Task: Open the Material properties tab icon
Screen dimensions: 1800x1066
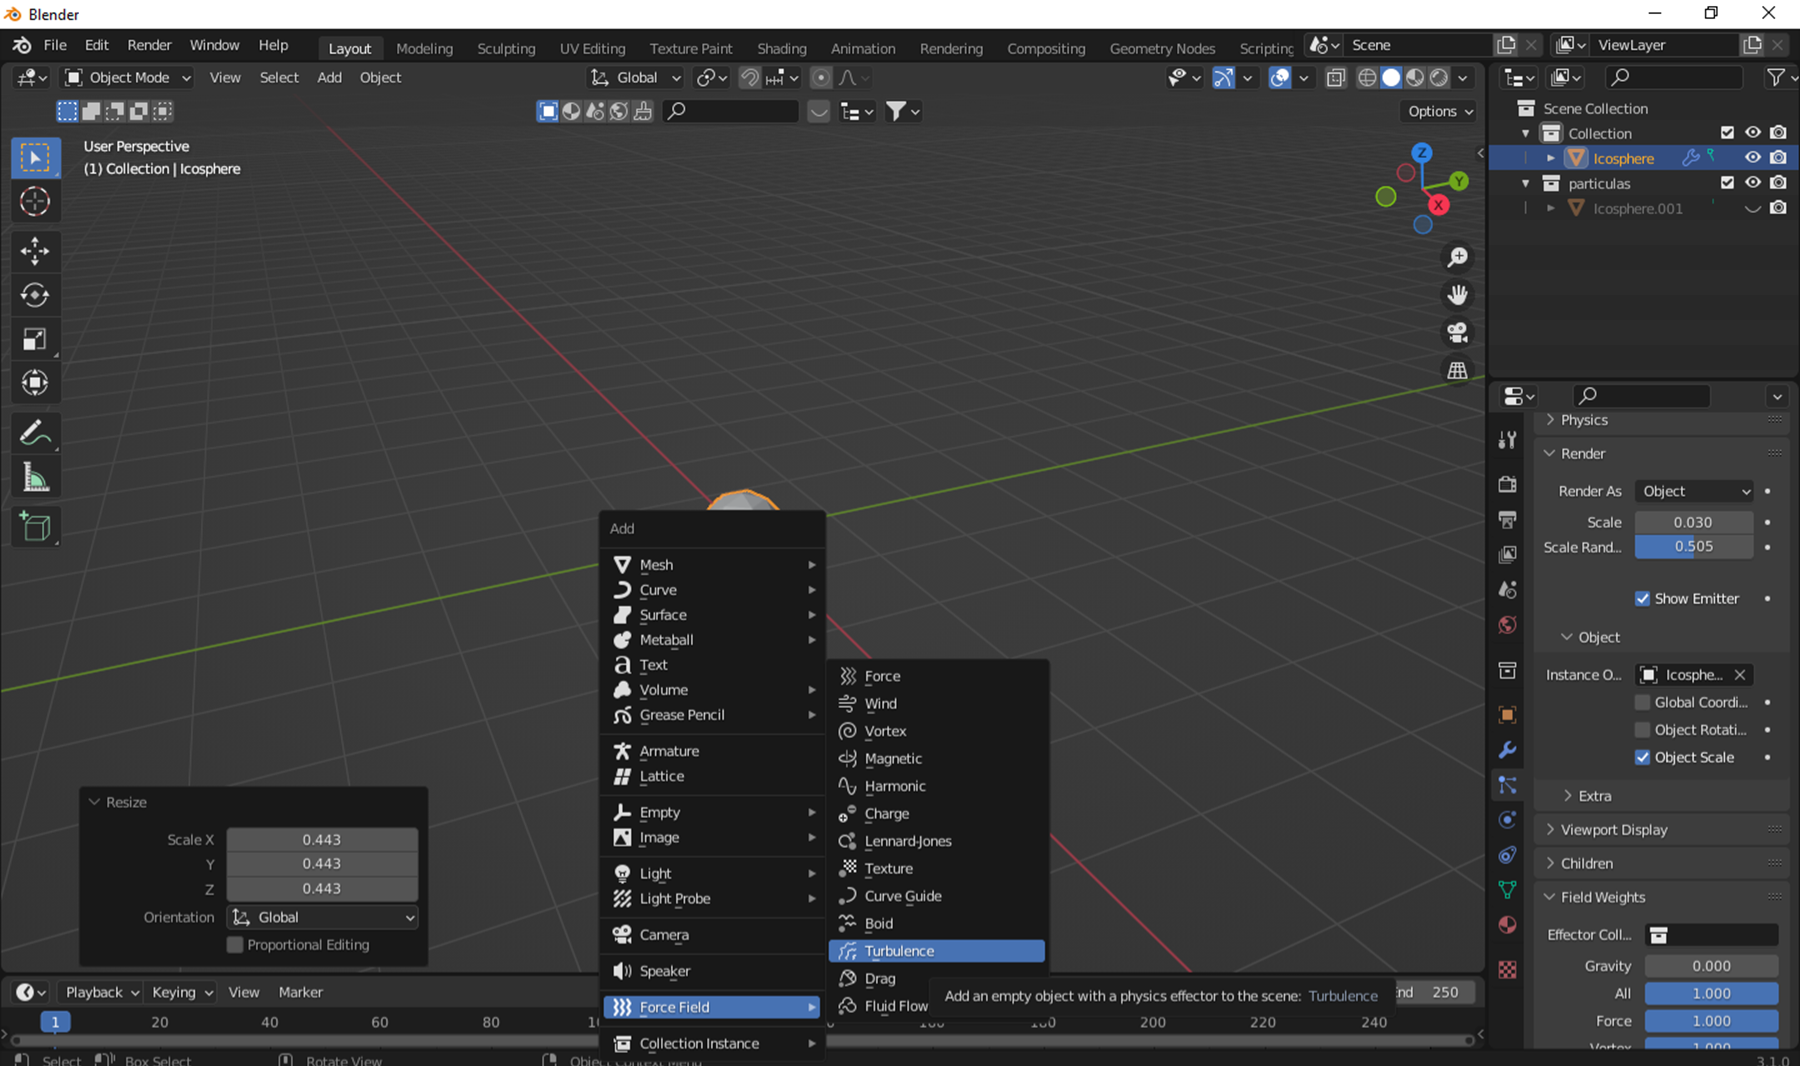Action: [1507, 925]
